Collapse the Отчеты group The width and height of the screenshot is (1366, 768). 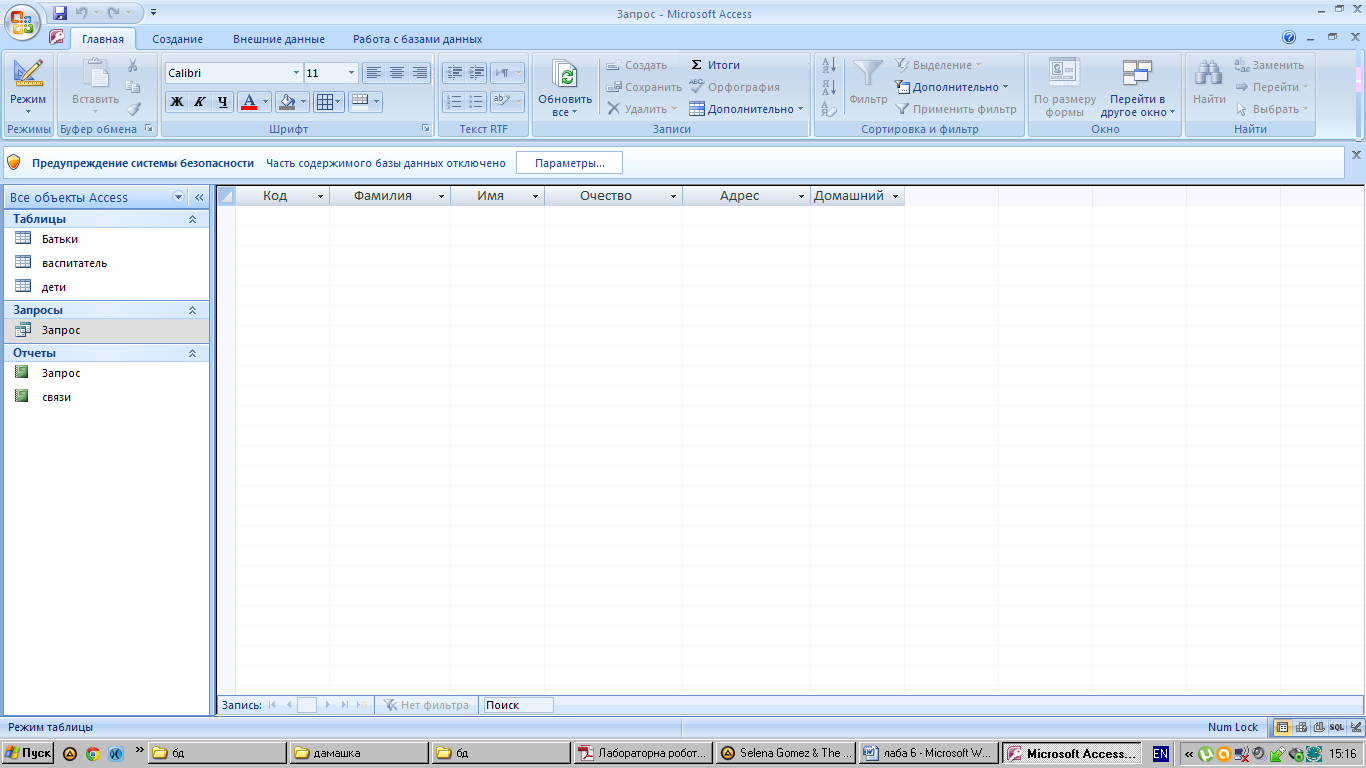(193, 353)
